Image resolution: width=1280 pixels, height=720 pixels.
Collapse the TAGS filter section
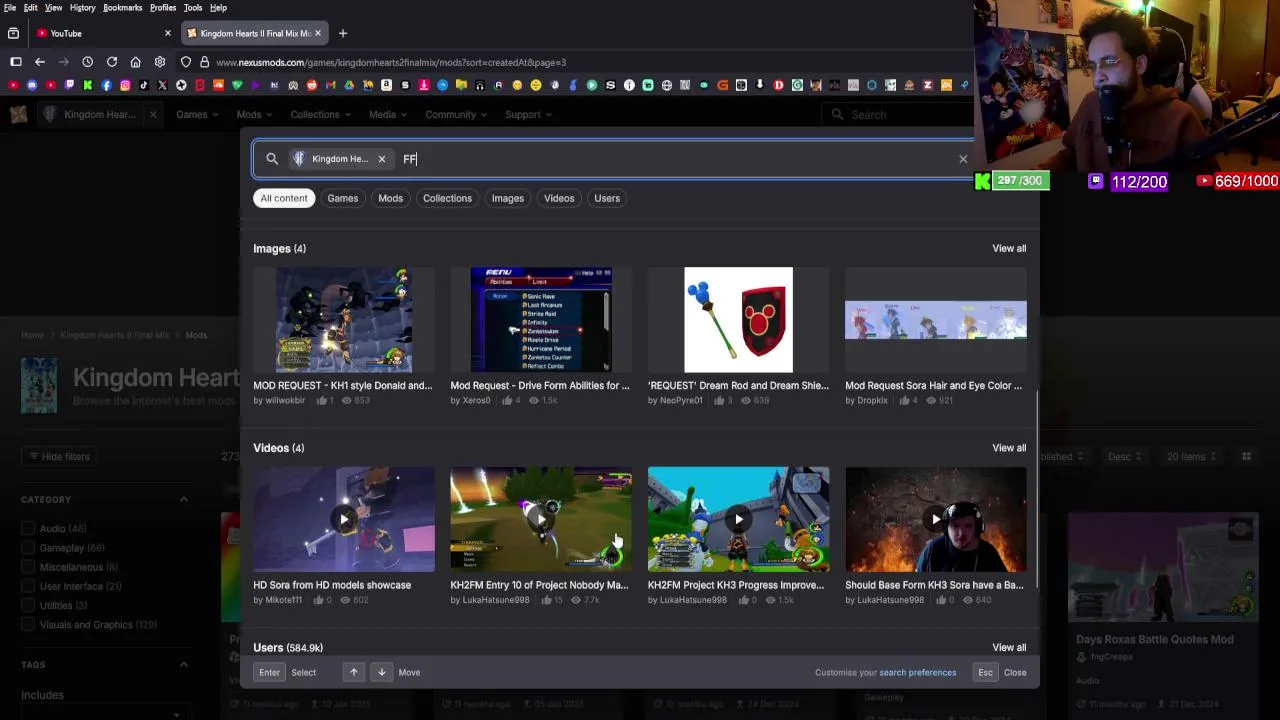tap(183, 664)
